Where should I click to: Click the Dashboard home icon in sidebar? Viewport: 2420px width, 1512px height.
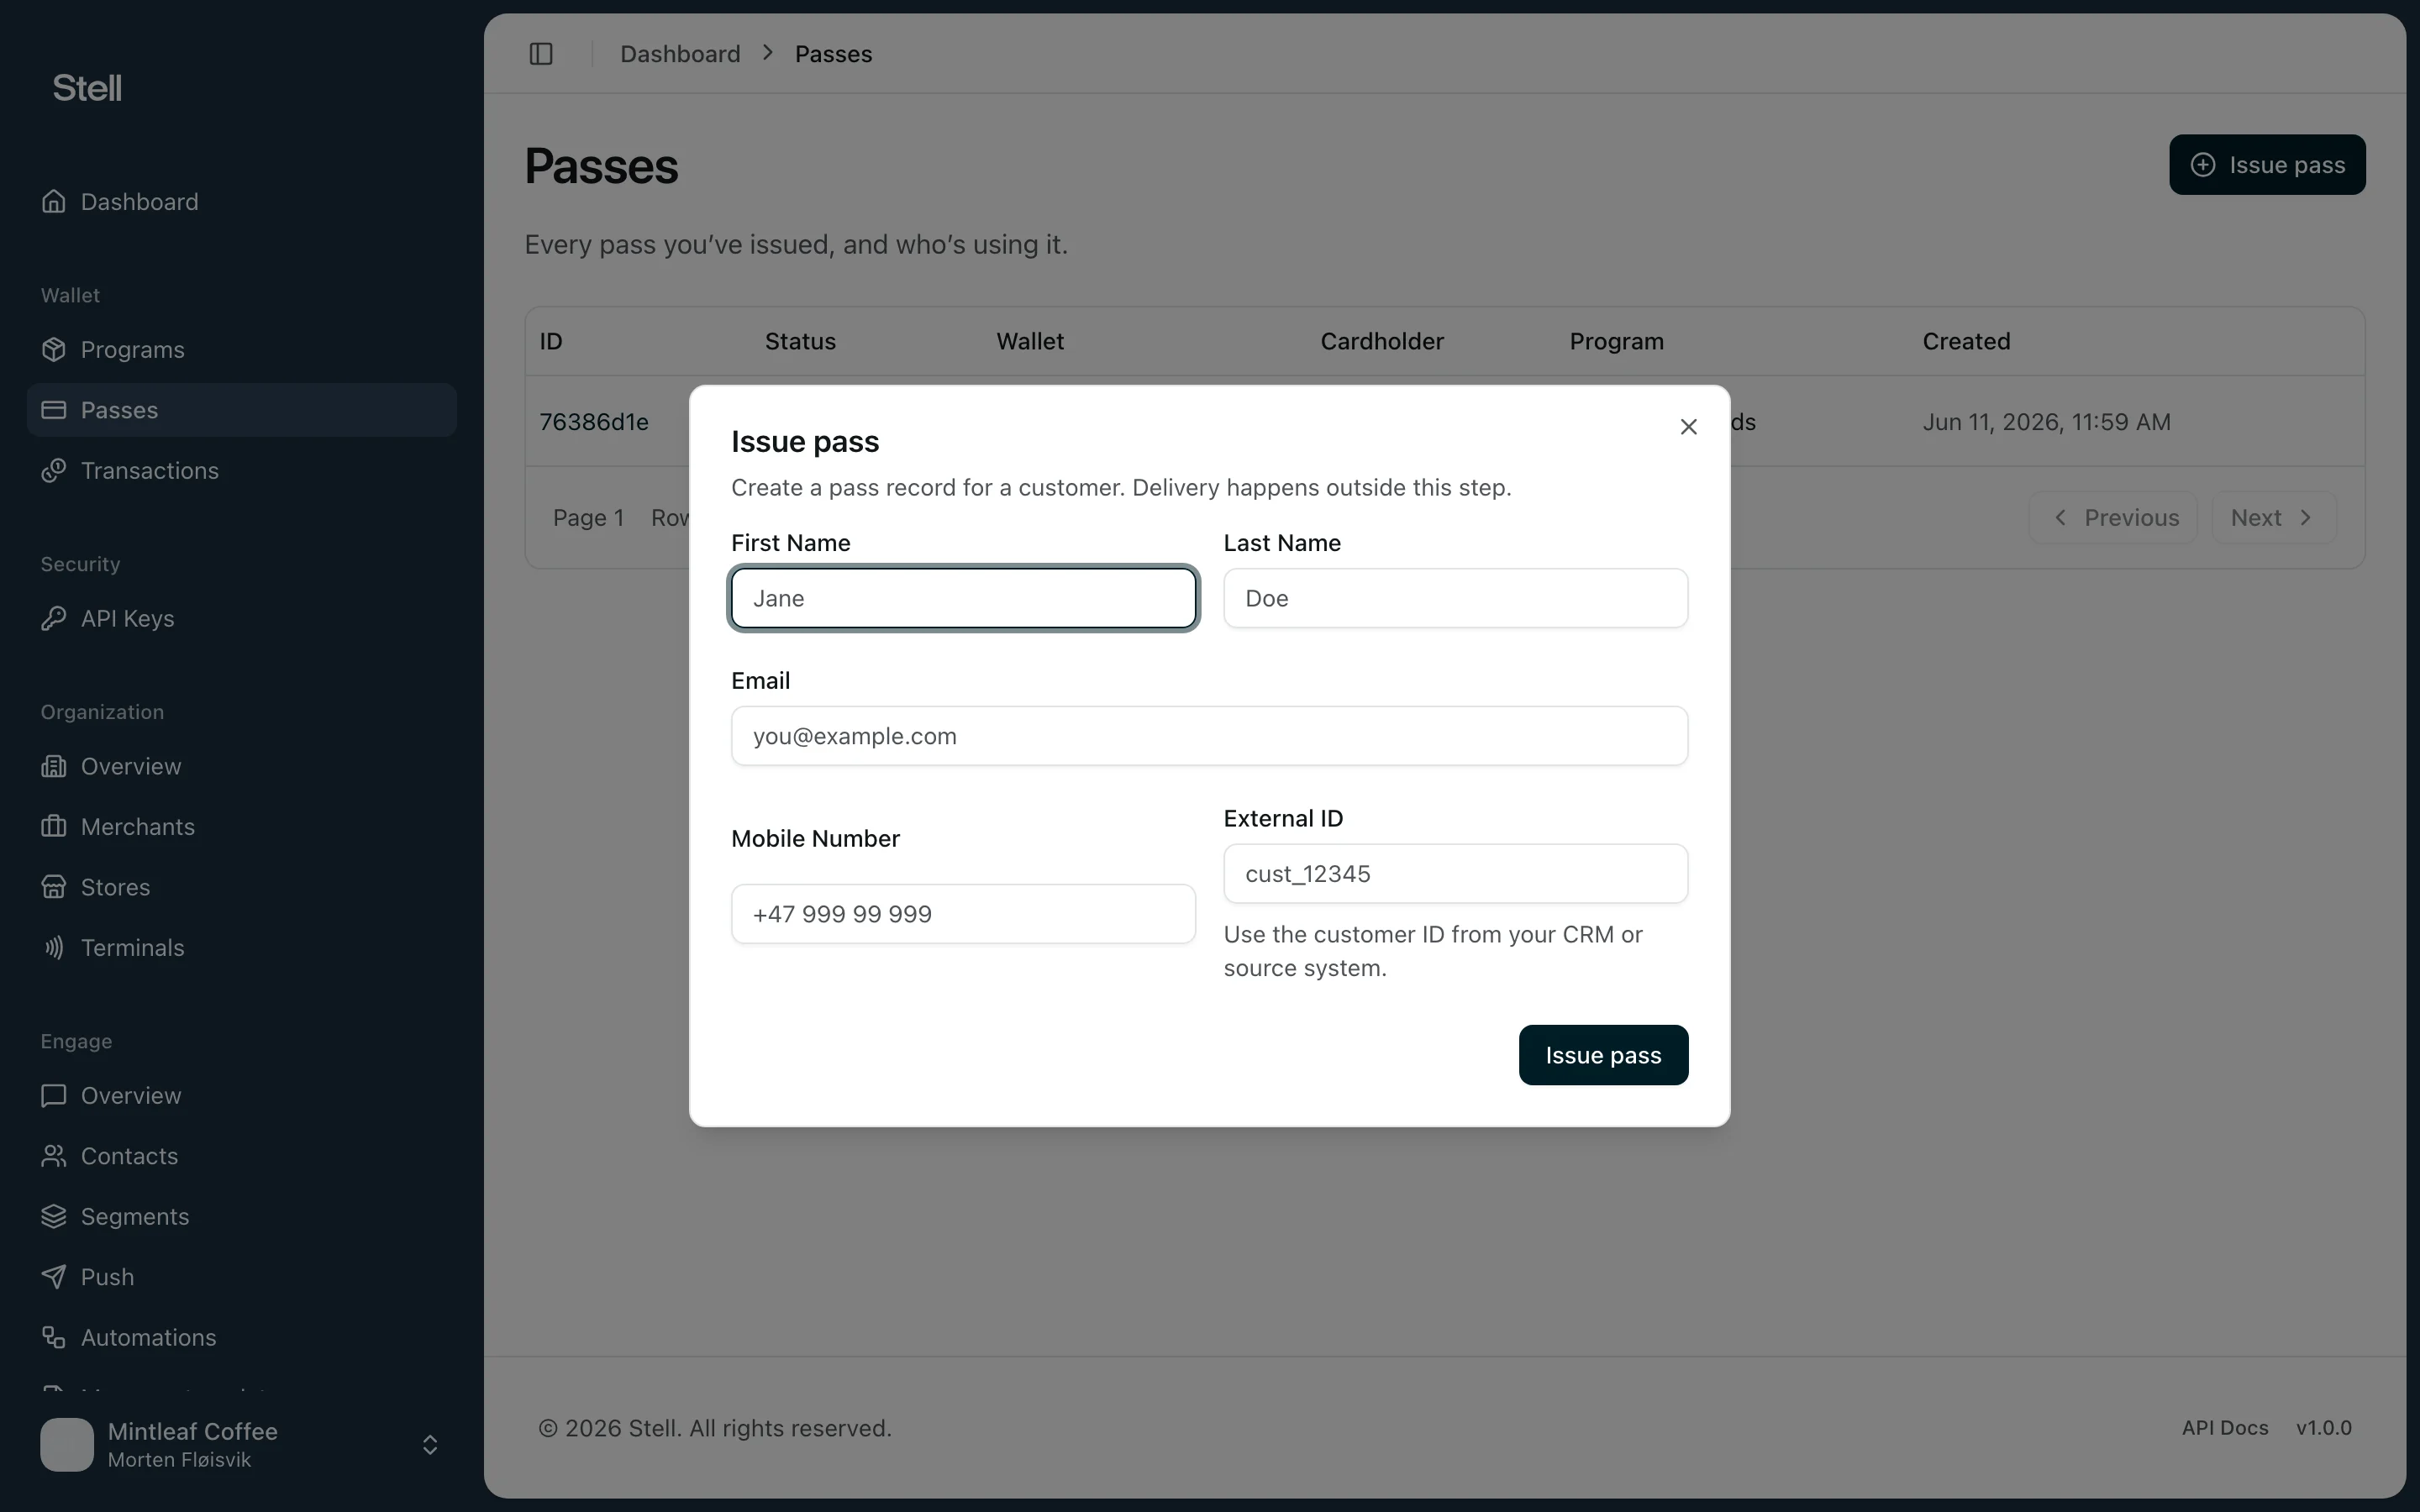[54, 202]
